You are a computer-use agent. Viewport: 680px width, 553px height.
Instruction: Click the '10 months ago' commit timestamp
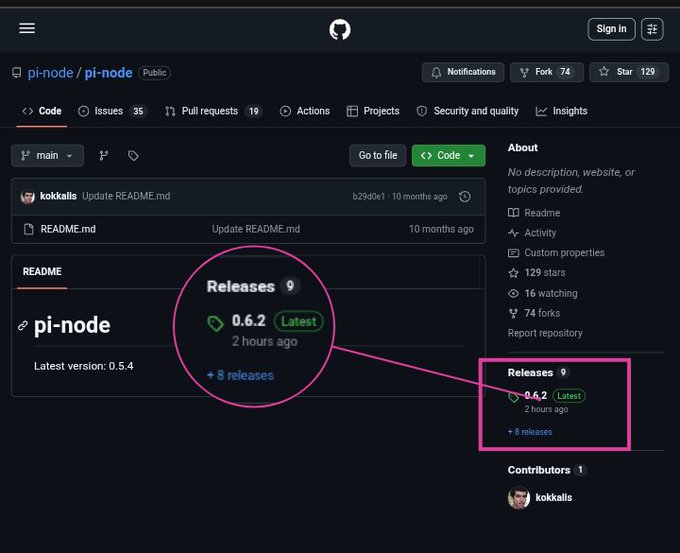pos(419,196)
